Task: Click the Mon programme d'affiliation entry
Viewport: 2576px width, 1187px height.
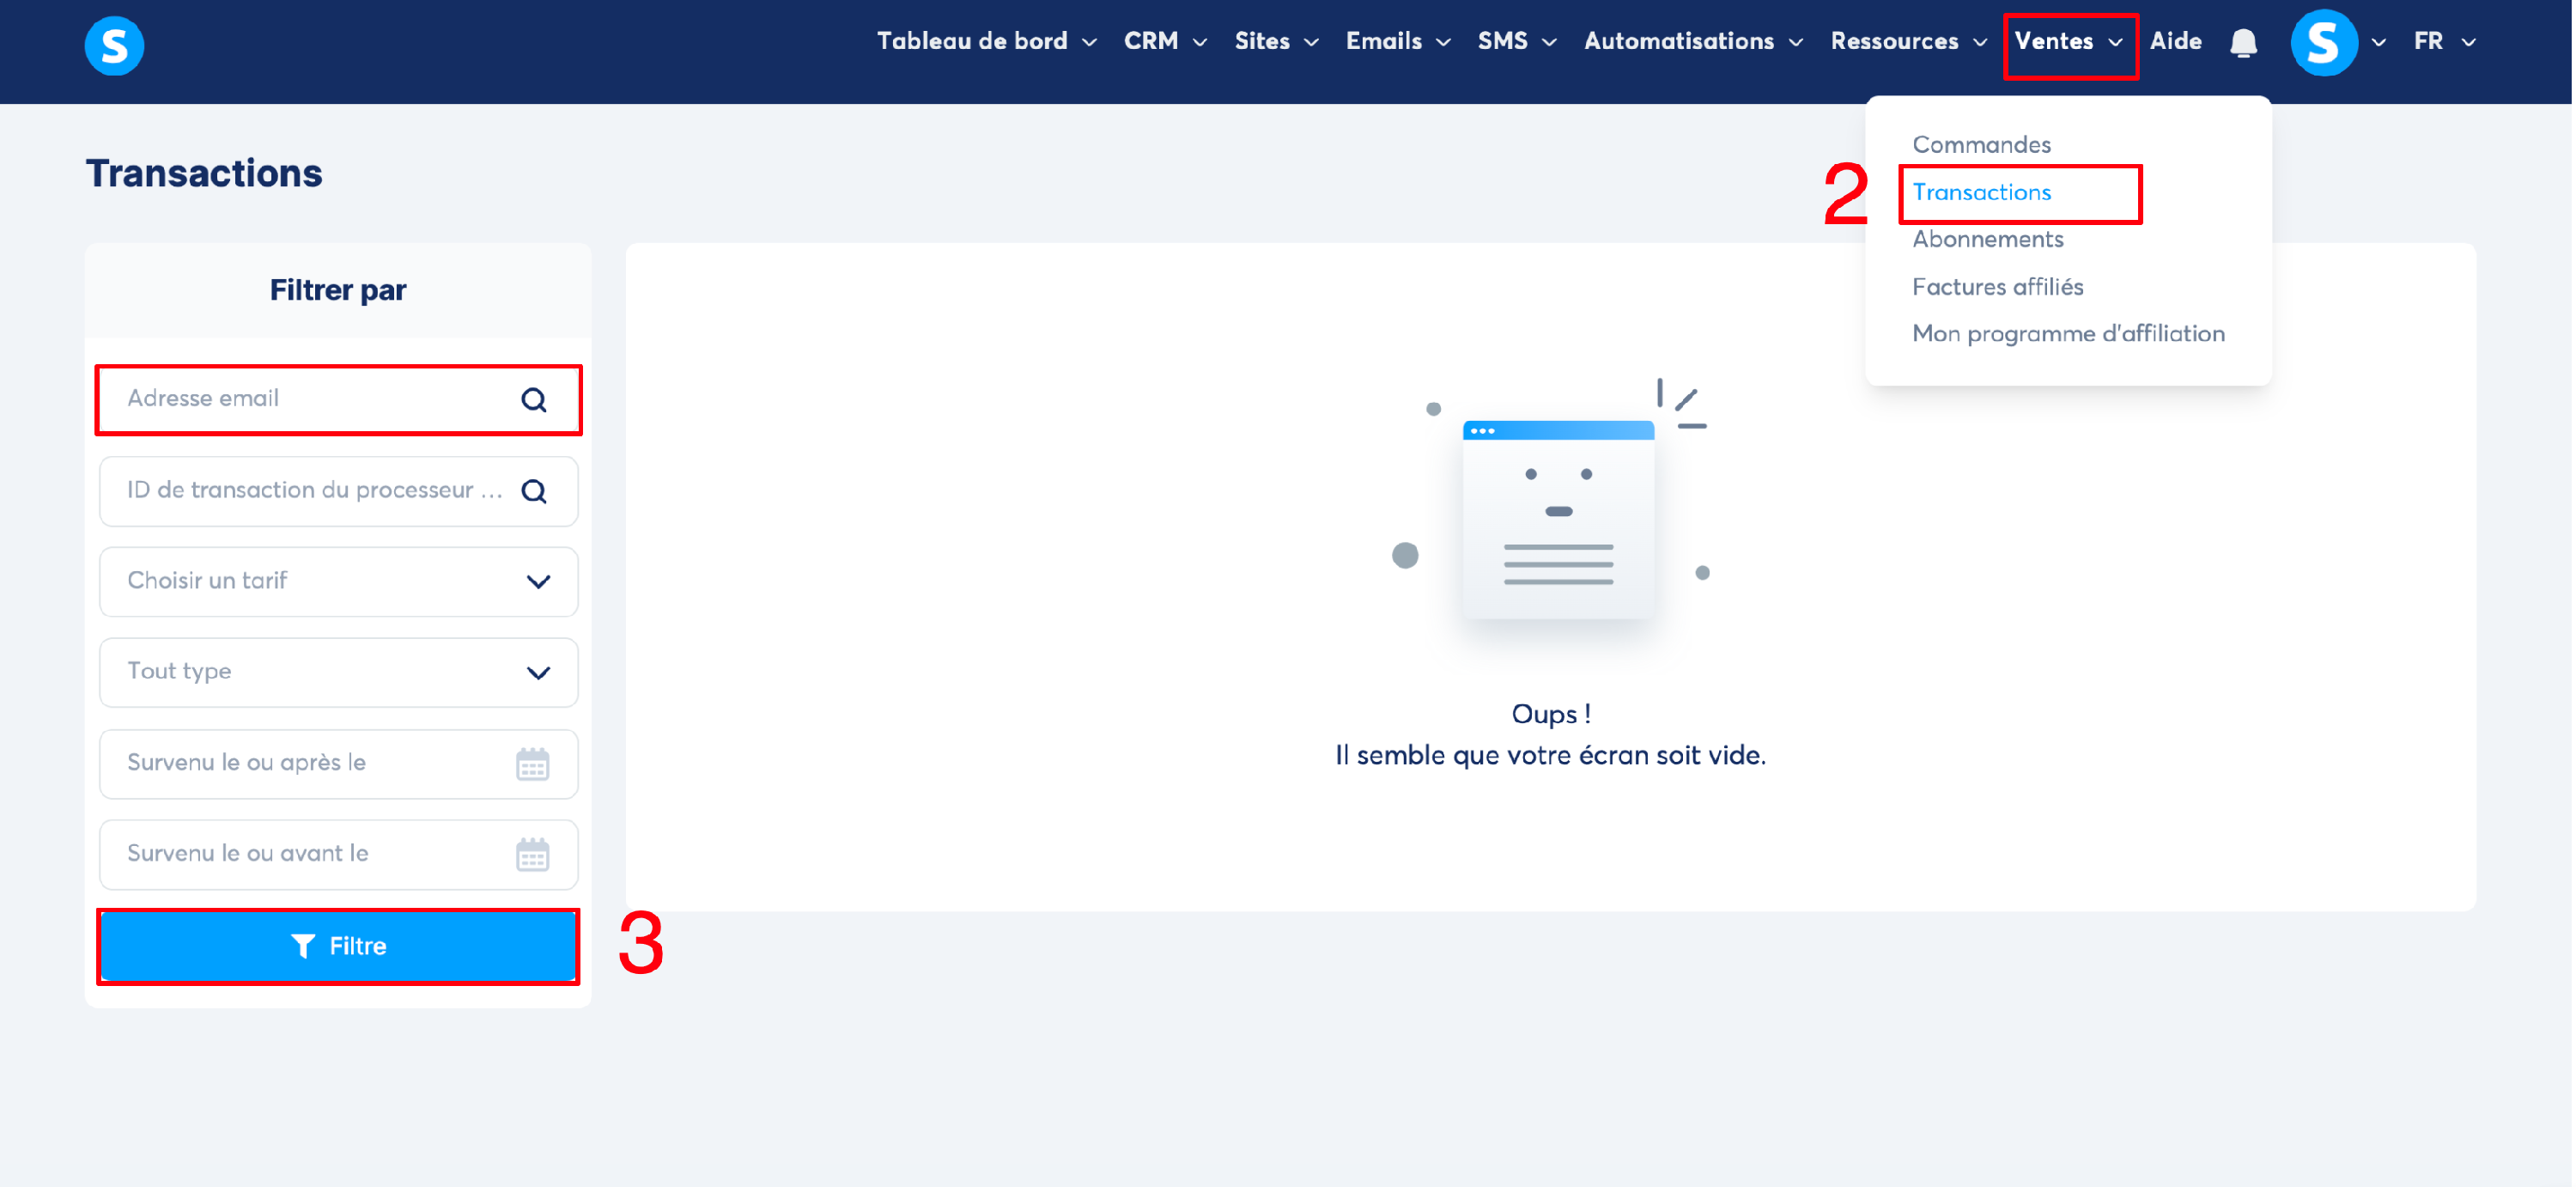Action: pos(2068,334)
